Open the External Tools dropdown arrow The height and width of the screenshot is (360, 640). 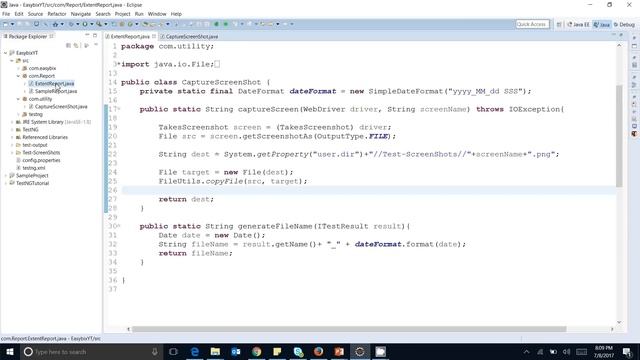pyautogui.click(x=105, y=24)
